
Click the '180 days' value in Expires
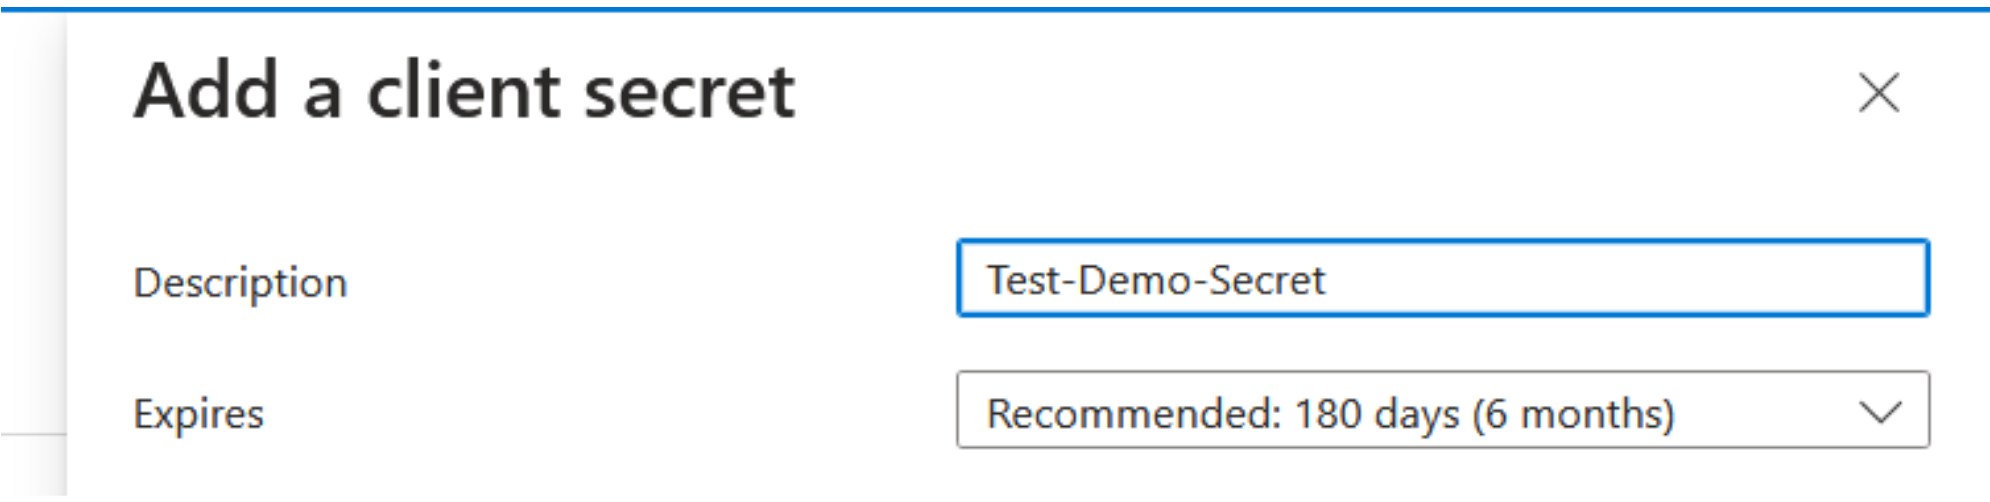1377,413
